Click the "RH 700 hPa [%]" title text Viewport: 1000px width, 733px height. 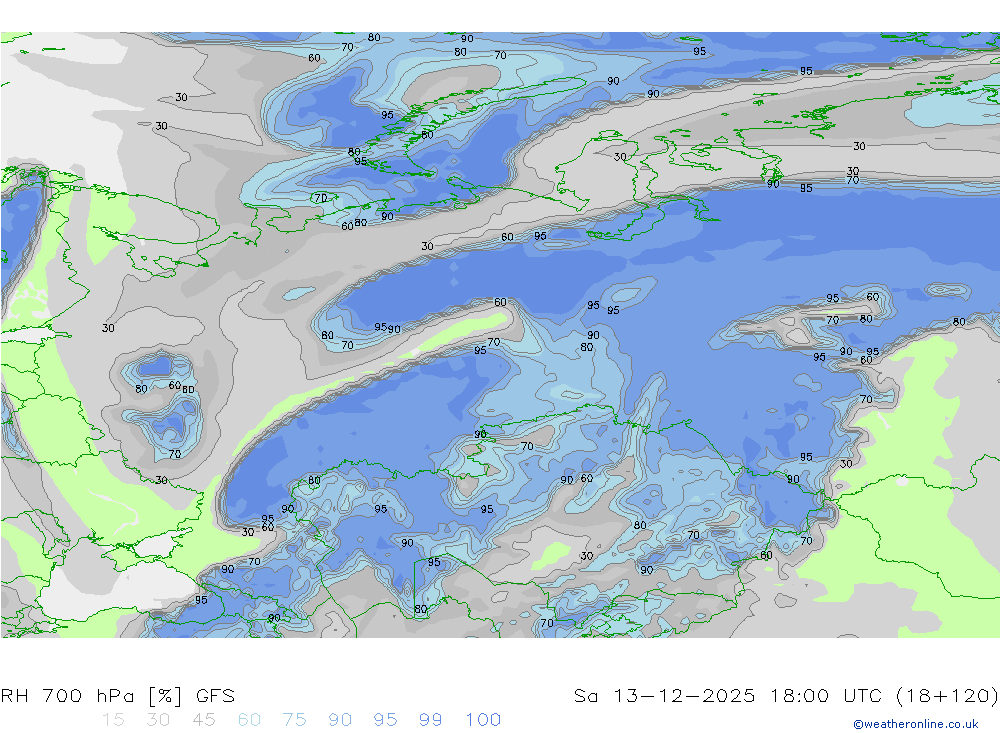point(92,695)
